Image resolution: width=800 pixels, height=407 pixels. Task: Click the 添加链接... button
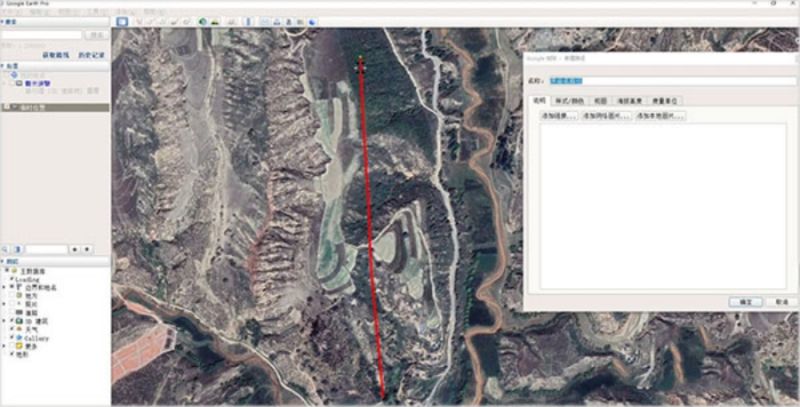(559, 116)
